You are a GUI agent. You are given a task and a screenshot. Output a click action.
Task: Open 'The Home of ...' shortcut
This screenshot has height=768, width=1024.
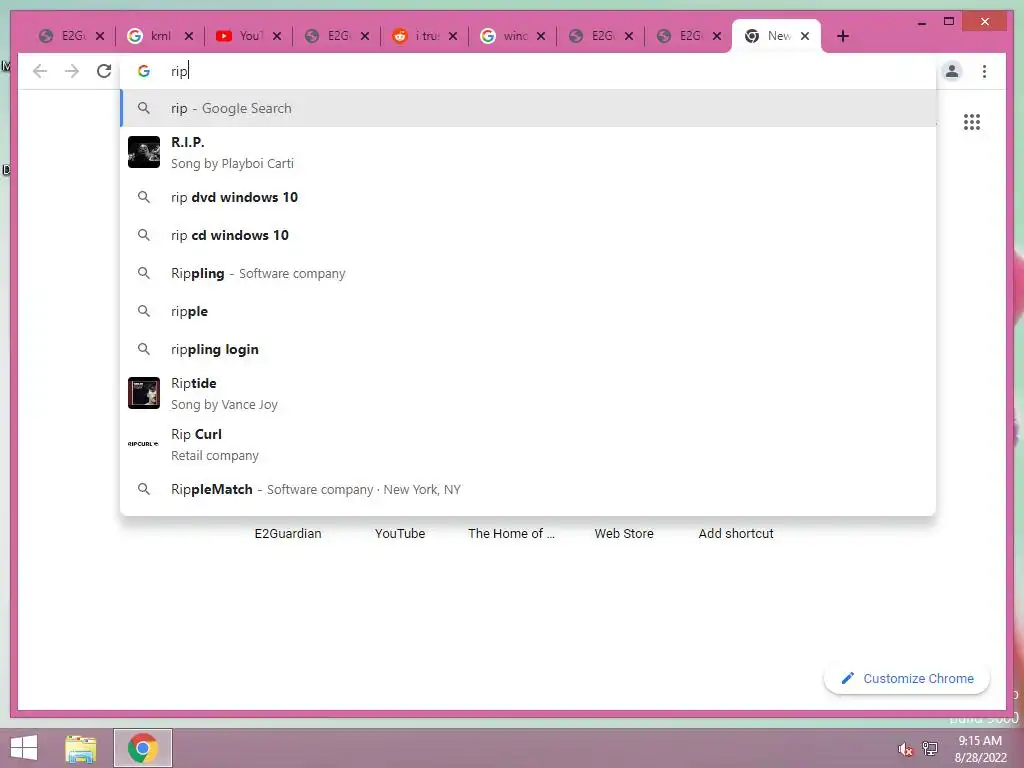(x=511, y=534)
